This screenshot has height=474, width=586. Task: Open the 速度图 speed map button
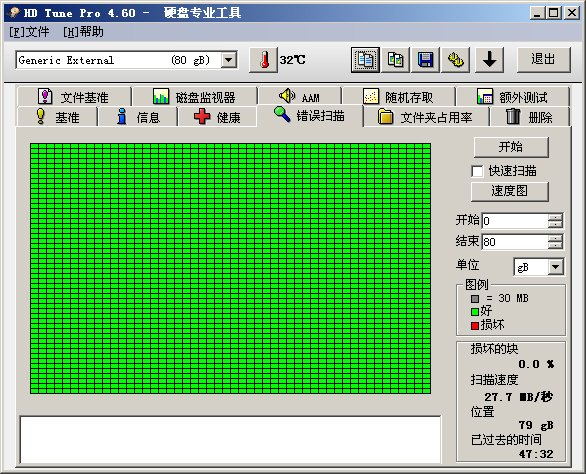click(510, 191)
